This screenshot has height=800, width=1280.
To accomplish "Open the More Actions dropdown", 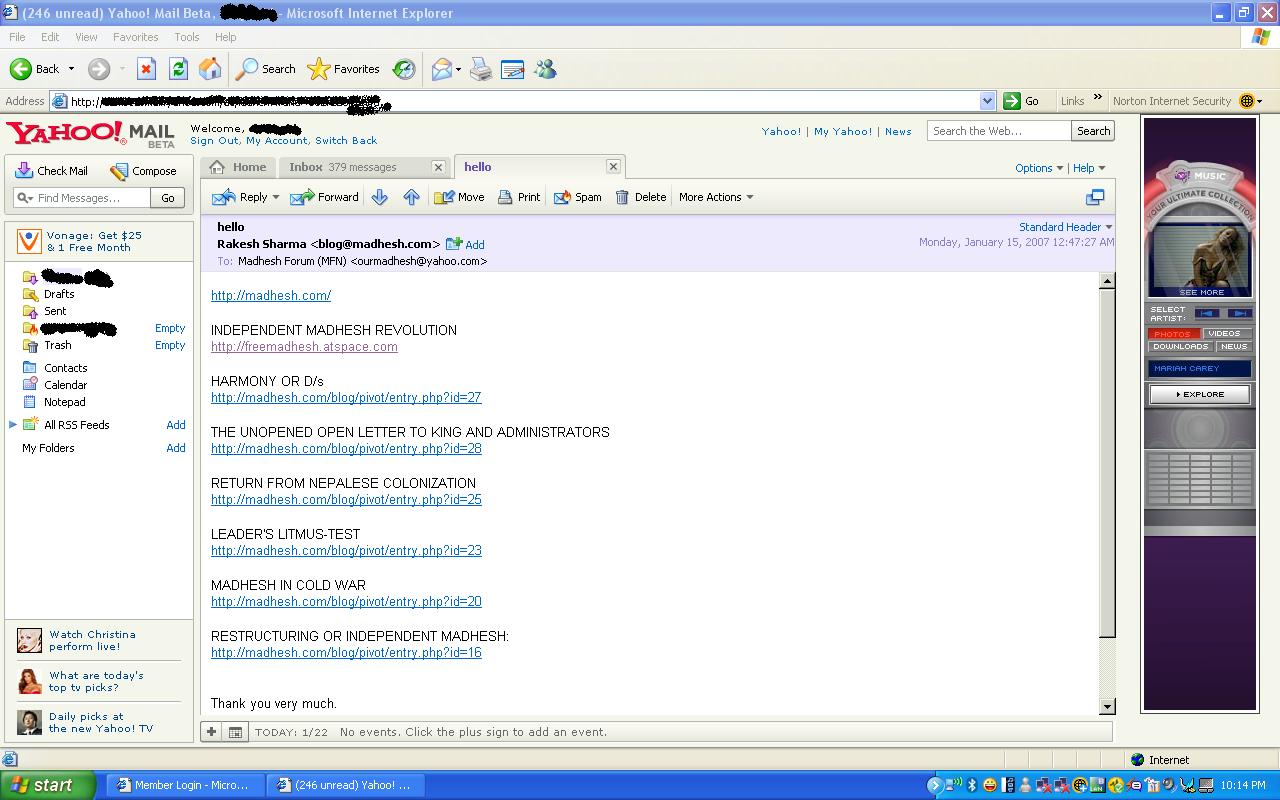I will point(716,197).
